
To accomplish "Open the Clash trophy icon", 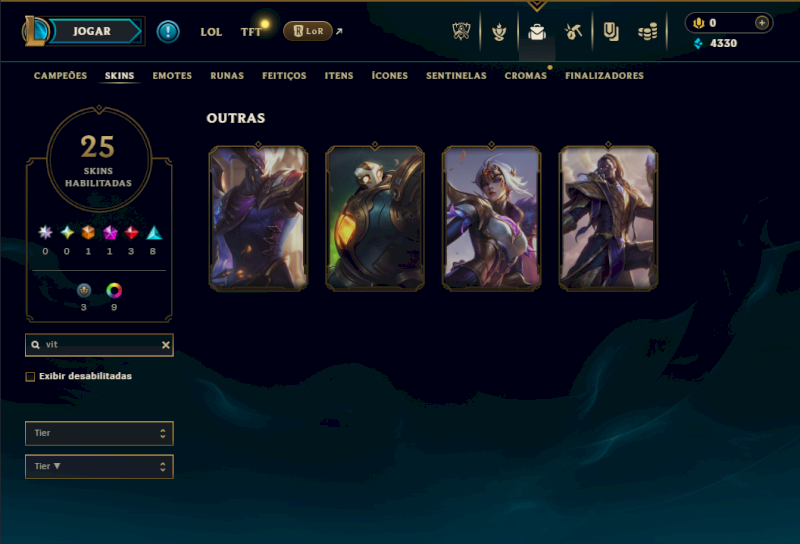I will pyautogui.click(x=461, y=32).
